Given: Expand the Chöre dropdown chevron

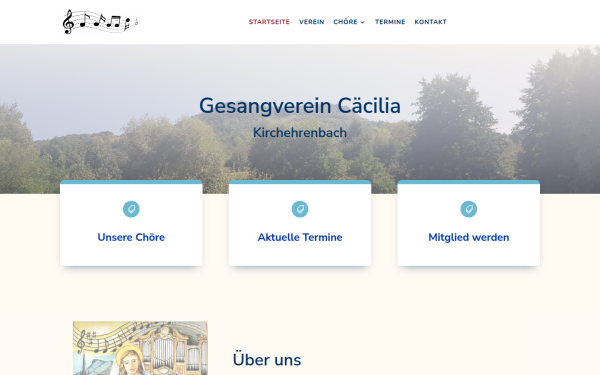Looking at the screenshot, I should point(362,22).
